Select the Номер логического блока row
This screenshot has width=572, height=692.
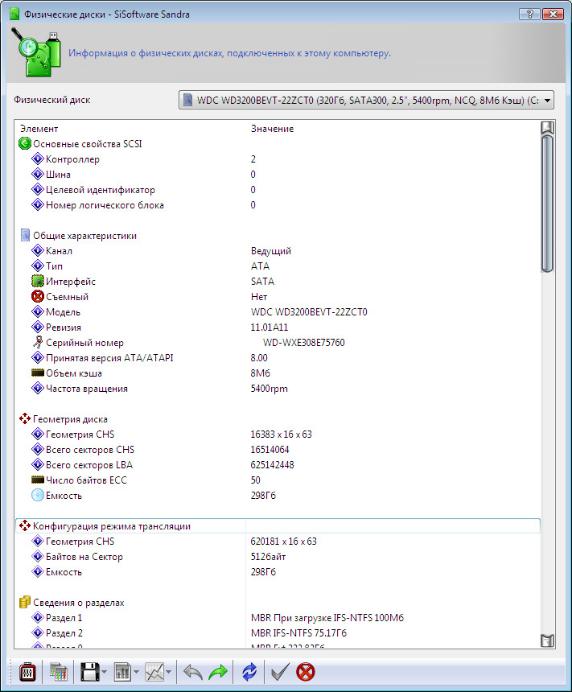point(278,205)
